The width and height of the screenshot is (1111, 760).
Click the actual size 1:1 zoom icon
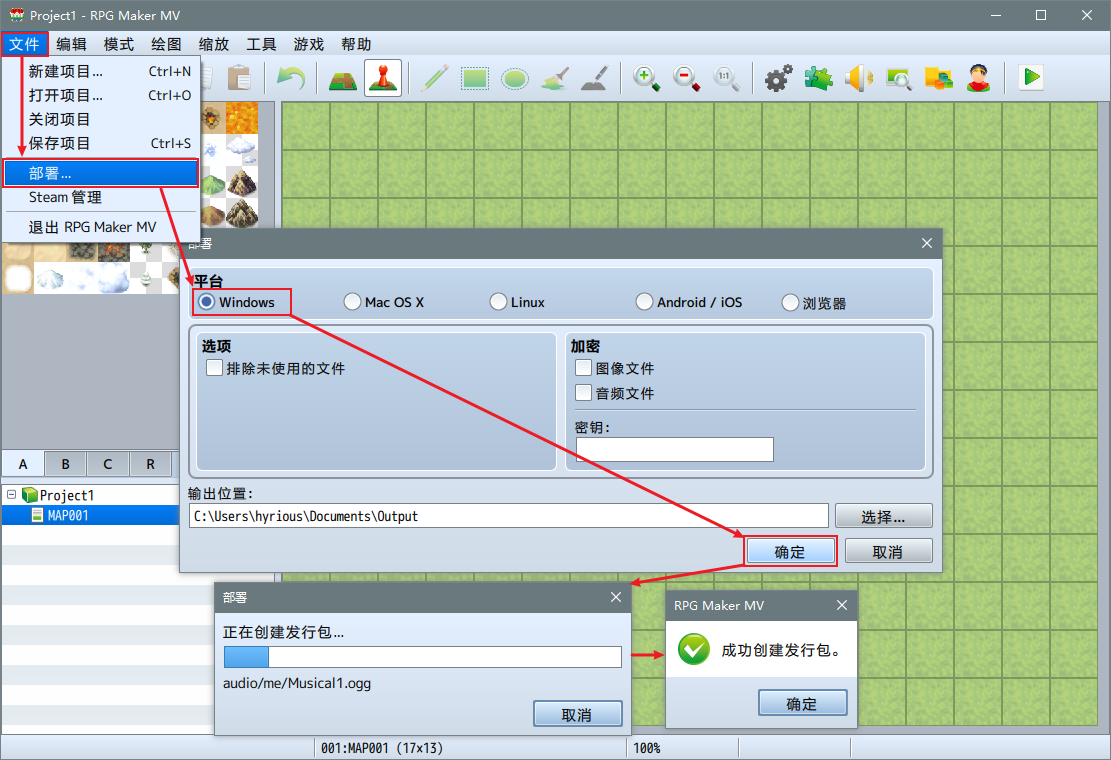click(x=726, y=78)
